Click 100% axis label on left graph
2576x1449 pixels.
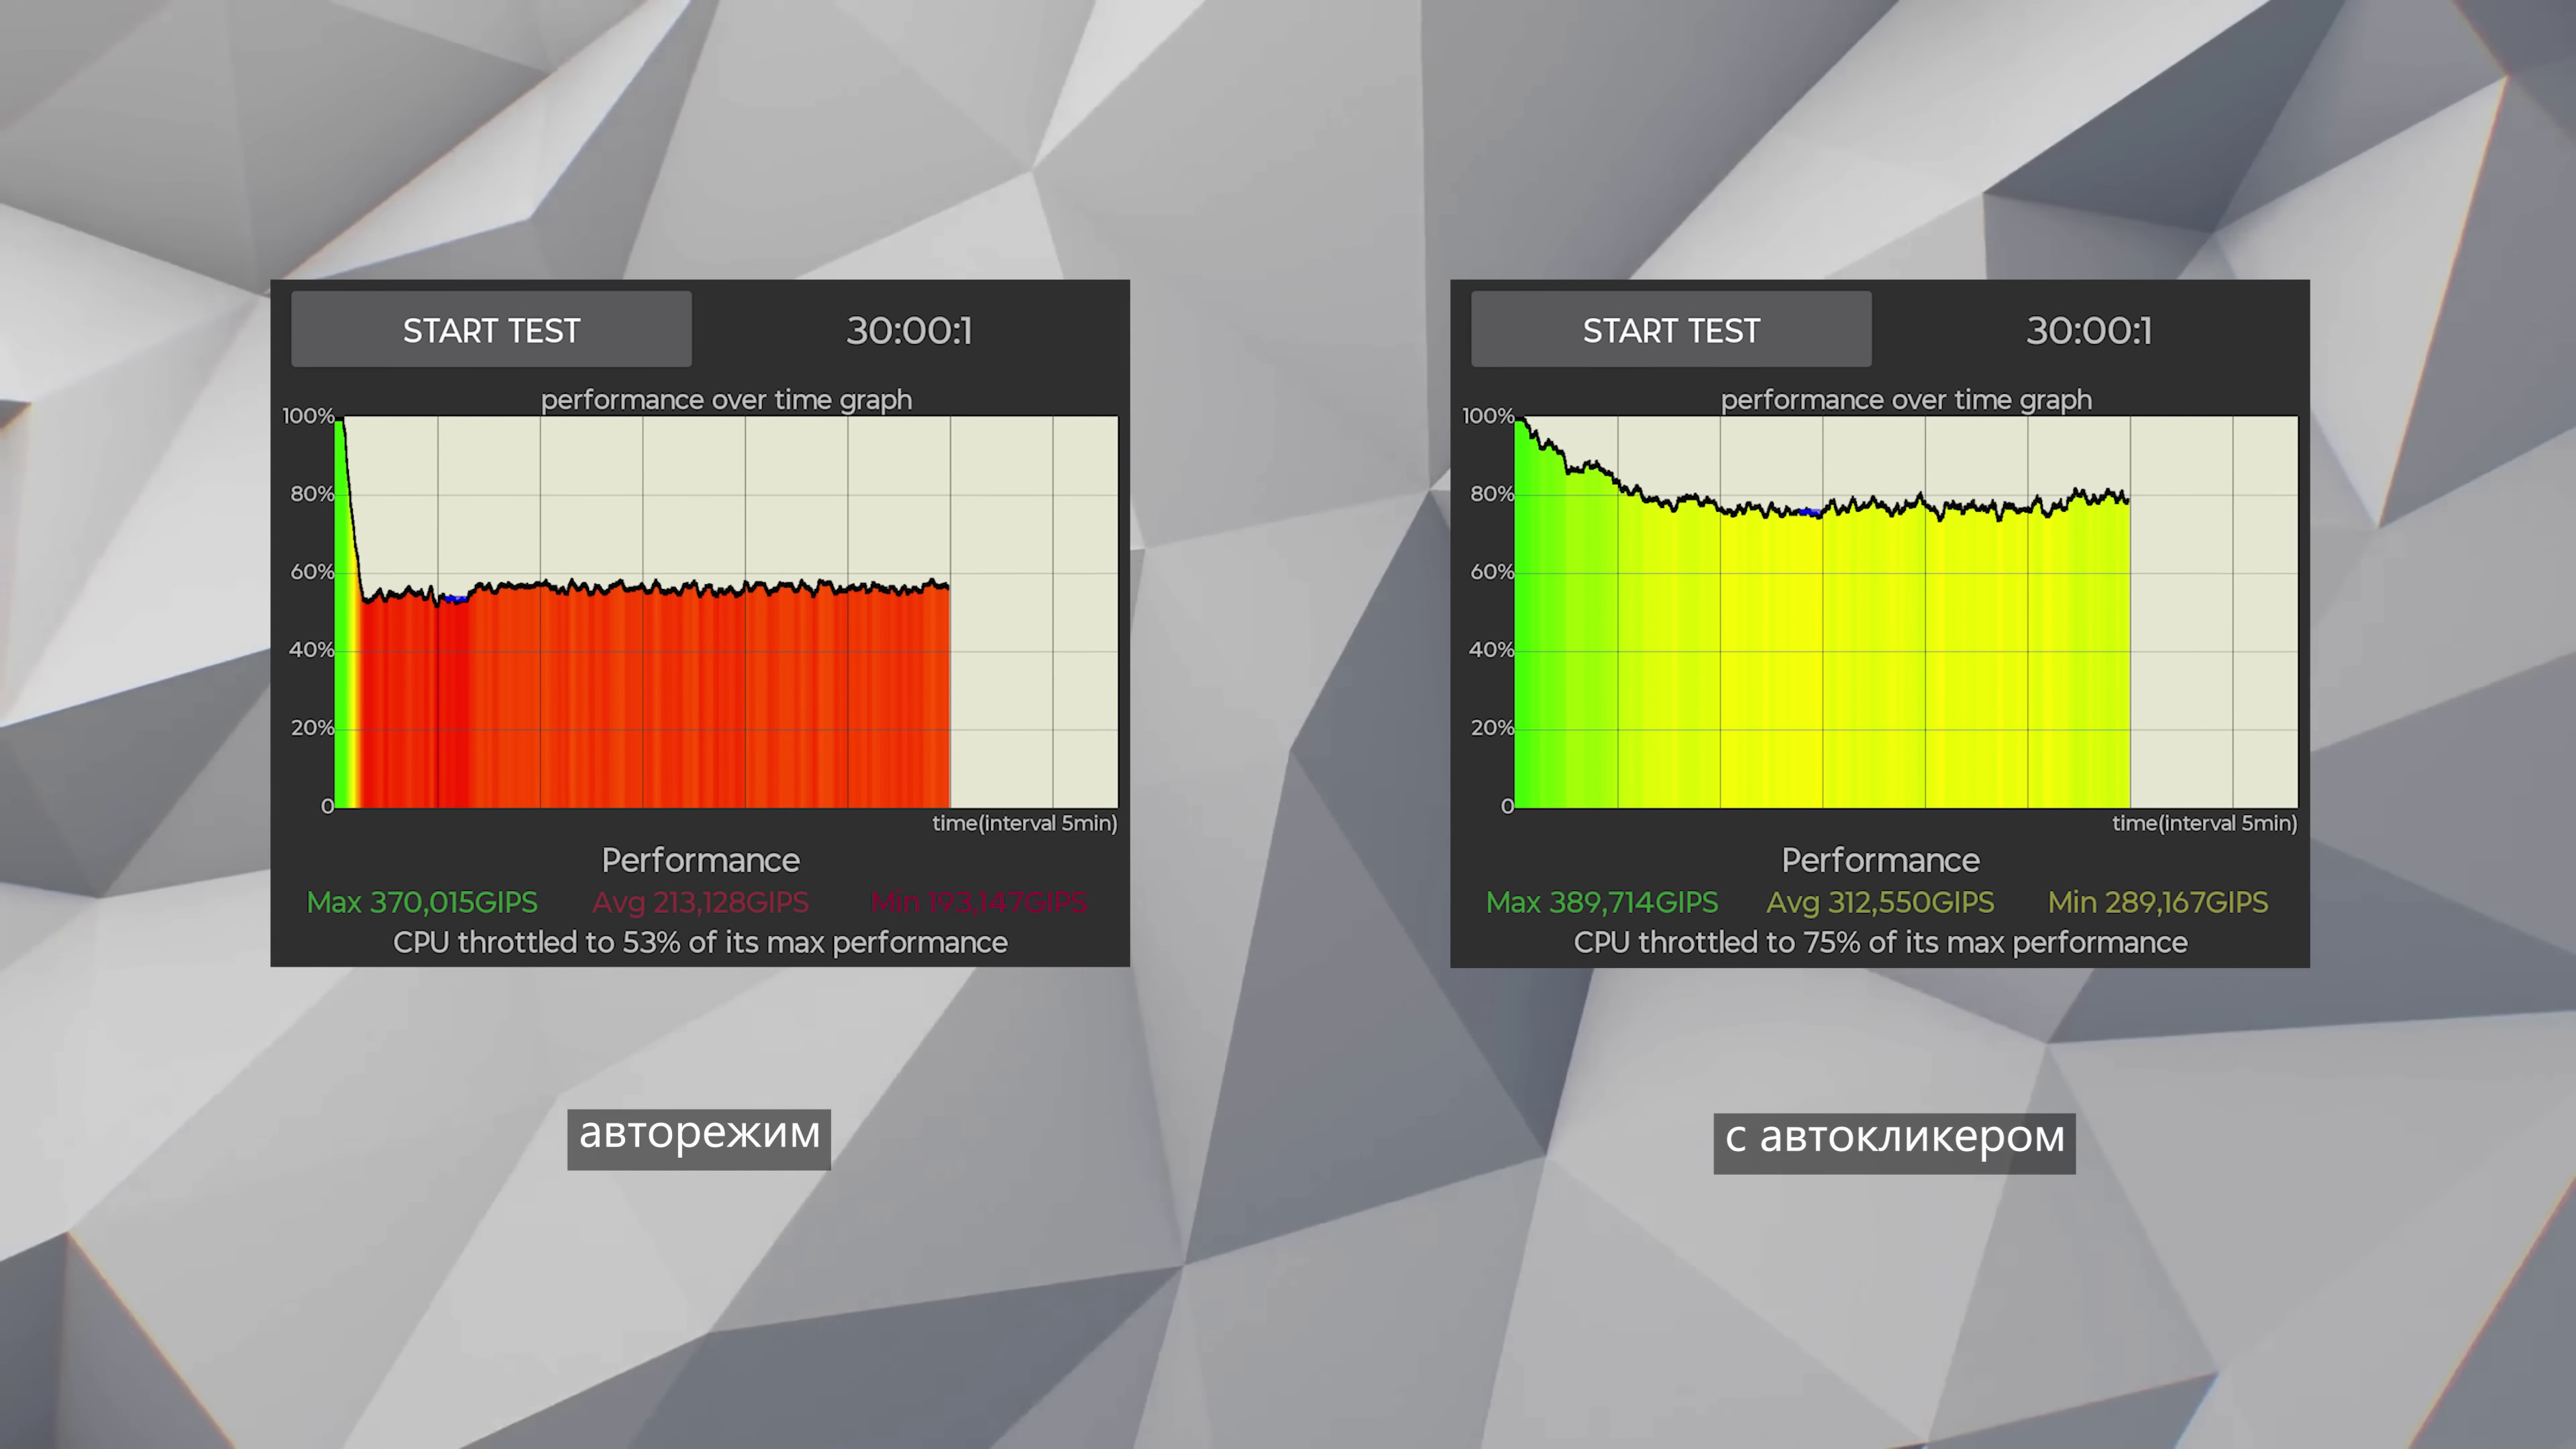(308, 415)
